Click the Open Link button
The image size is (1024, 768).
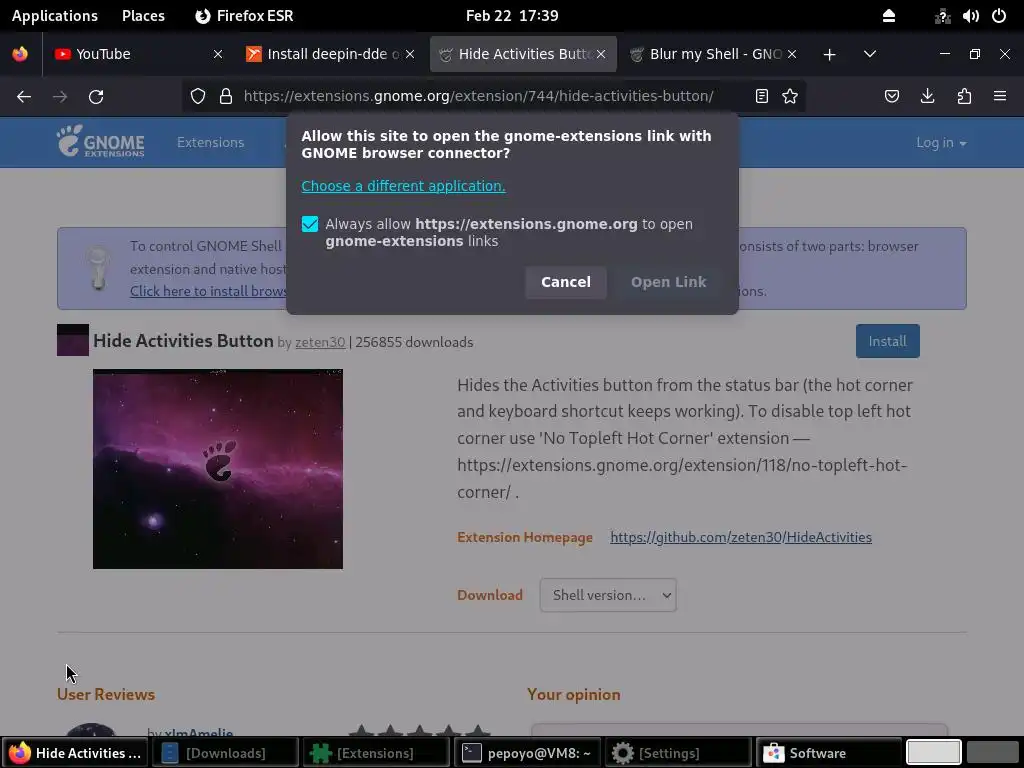click(668, 282)
